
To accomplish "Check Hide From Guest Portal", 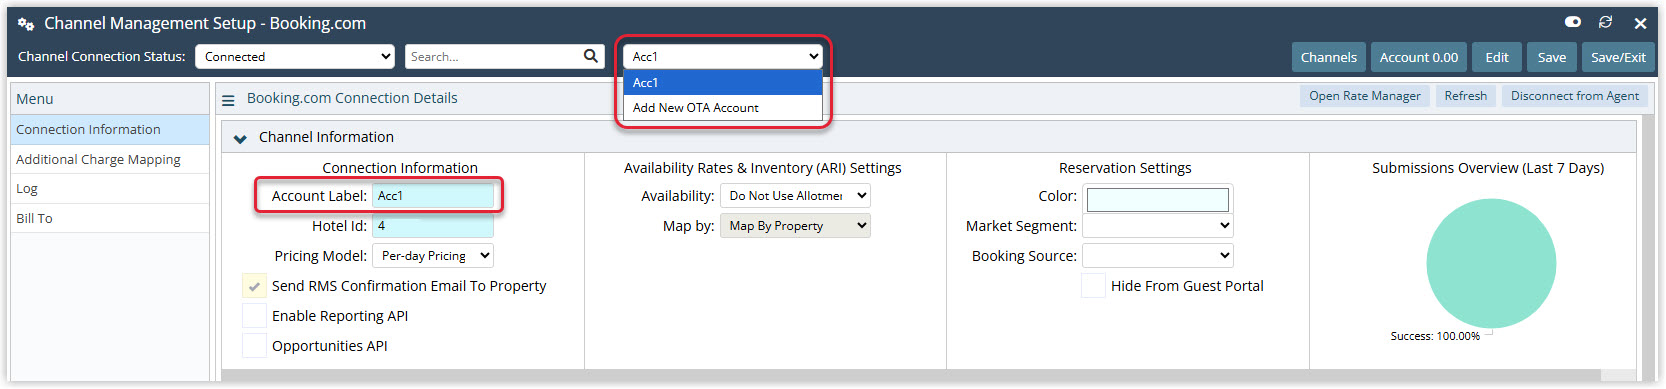I will pyautogui.click(x=1093, y=286).
